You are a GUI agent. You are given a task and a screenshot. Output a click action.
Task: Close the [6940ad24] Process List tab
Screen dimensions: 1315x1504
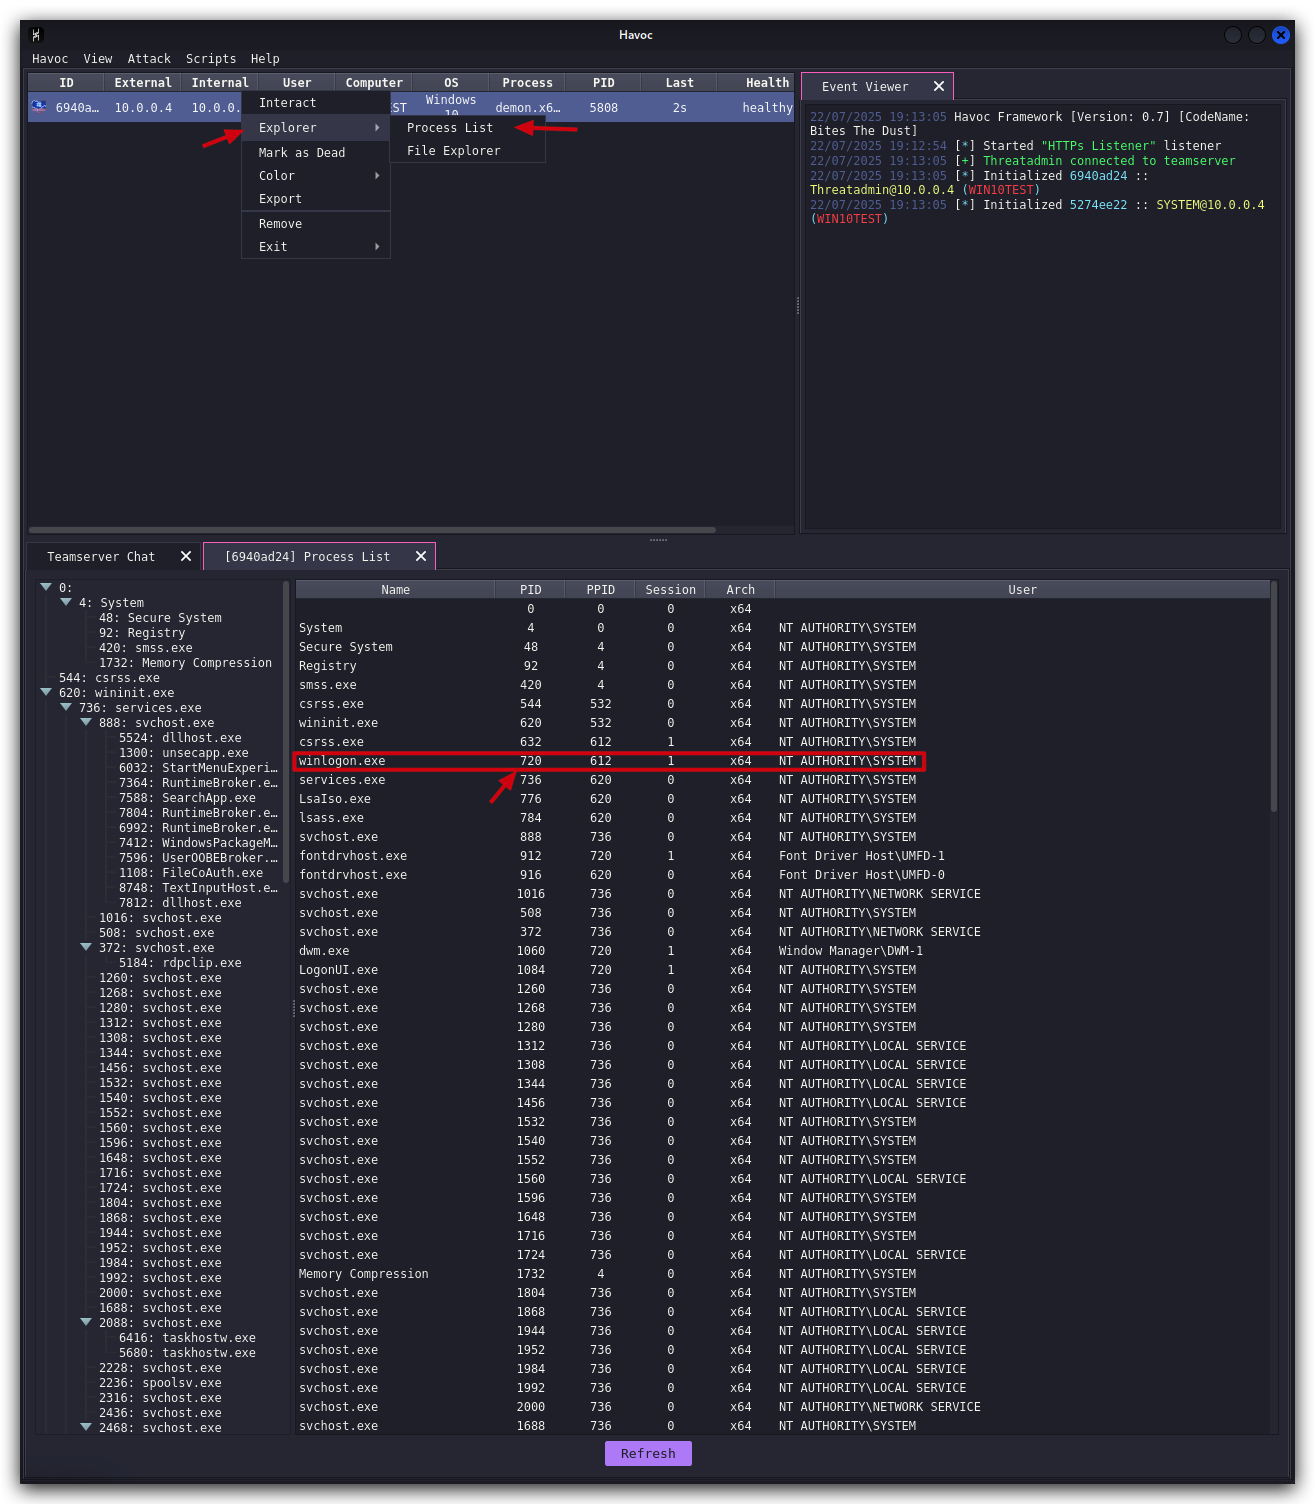coord(421,556)
